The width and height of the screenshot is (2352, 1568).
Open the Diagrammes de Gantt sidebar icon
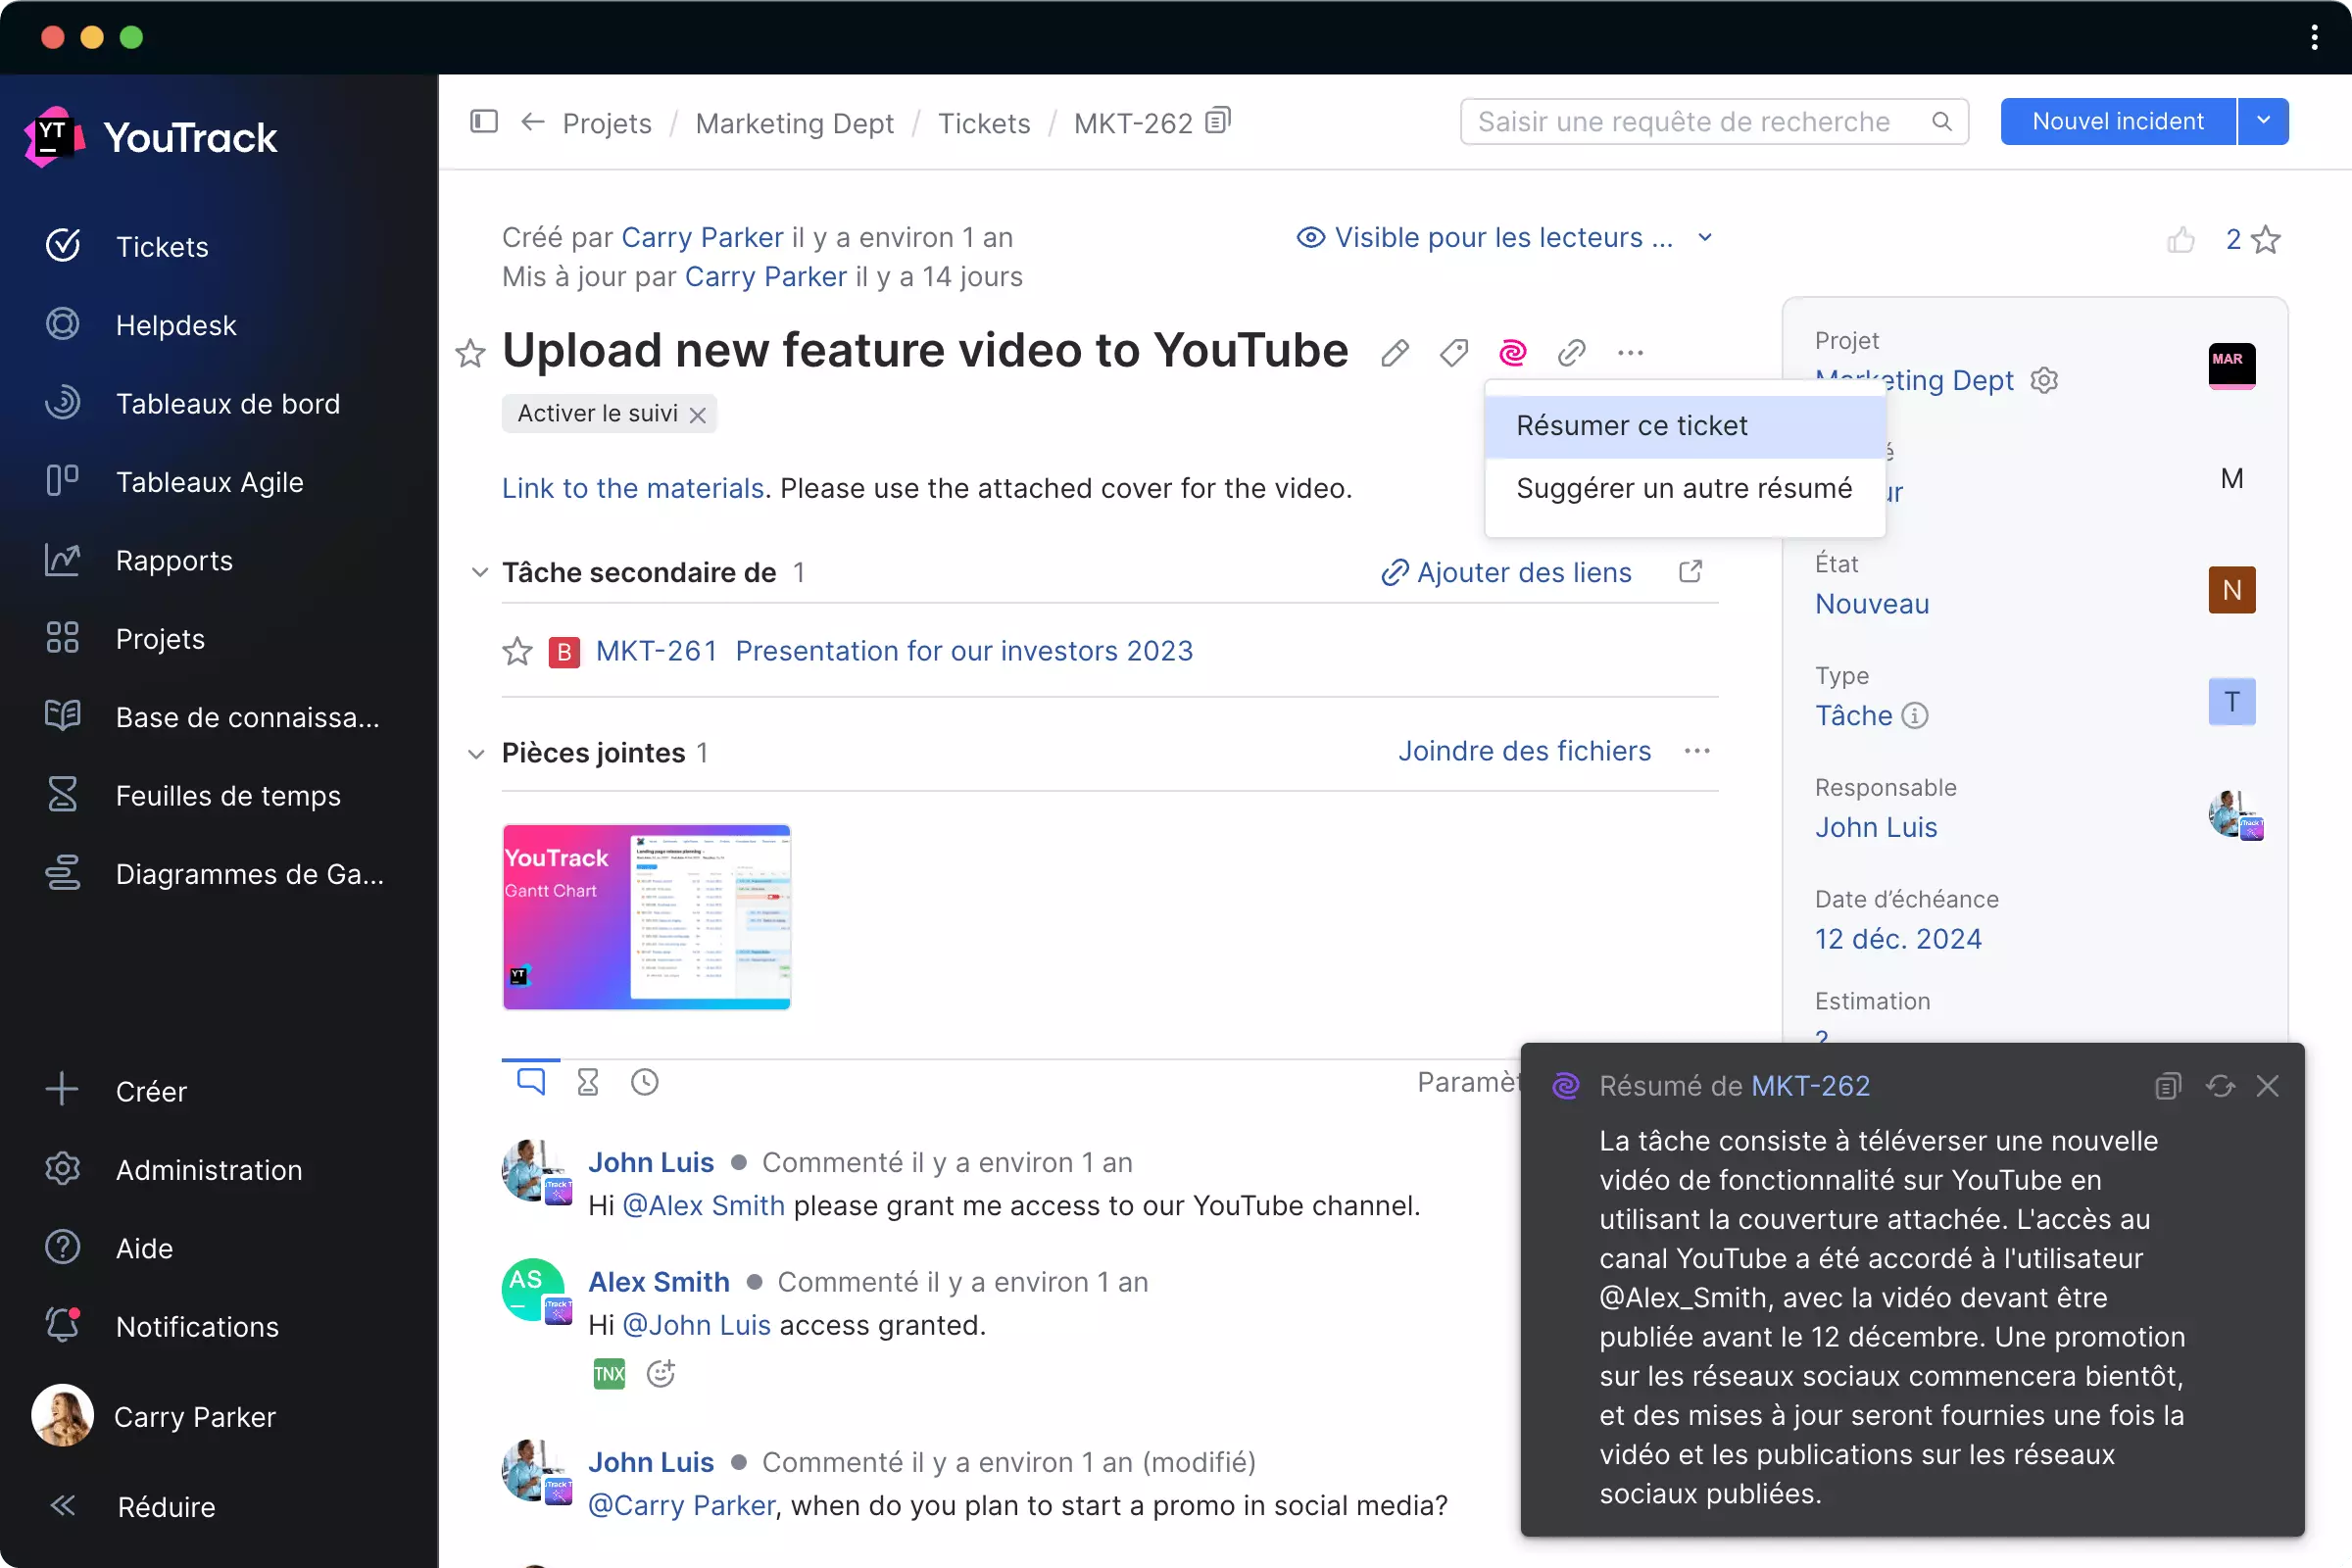coord(62,873)
